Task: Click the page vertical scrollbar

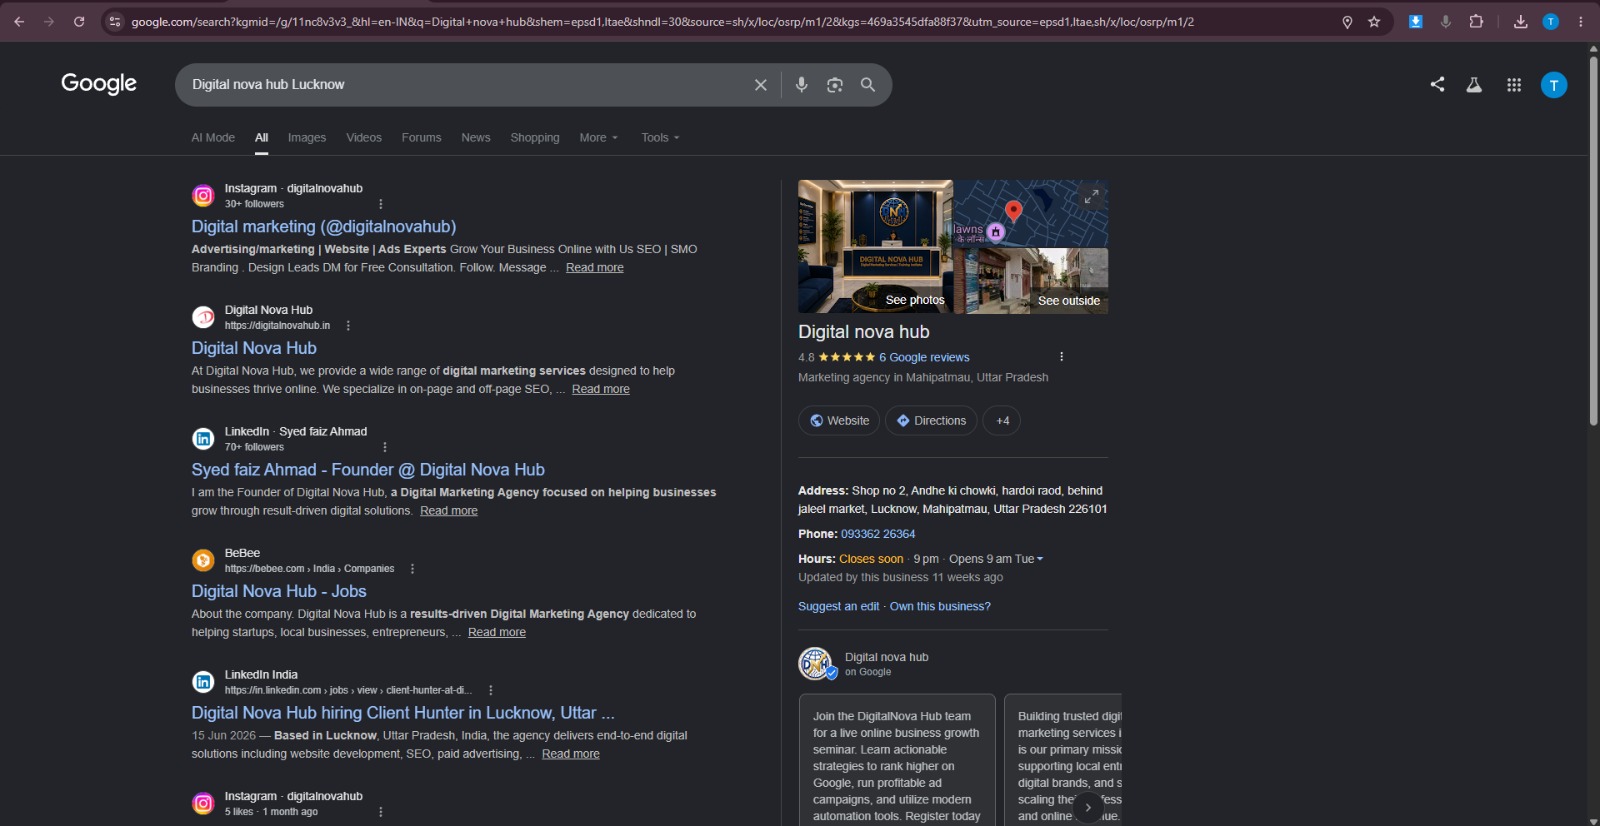Action: point(1594,240)
